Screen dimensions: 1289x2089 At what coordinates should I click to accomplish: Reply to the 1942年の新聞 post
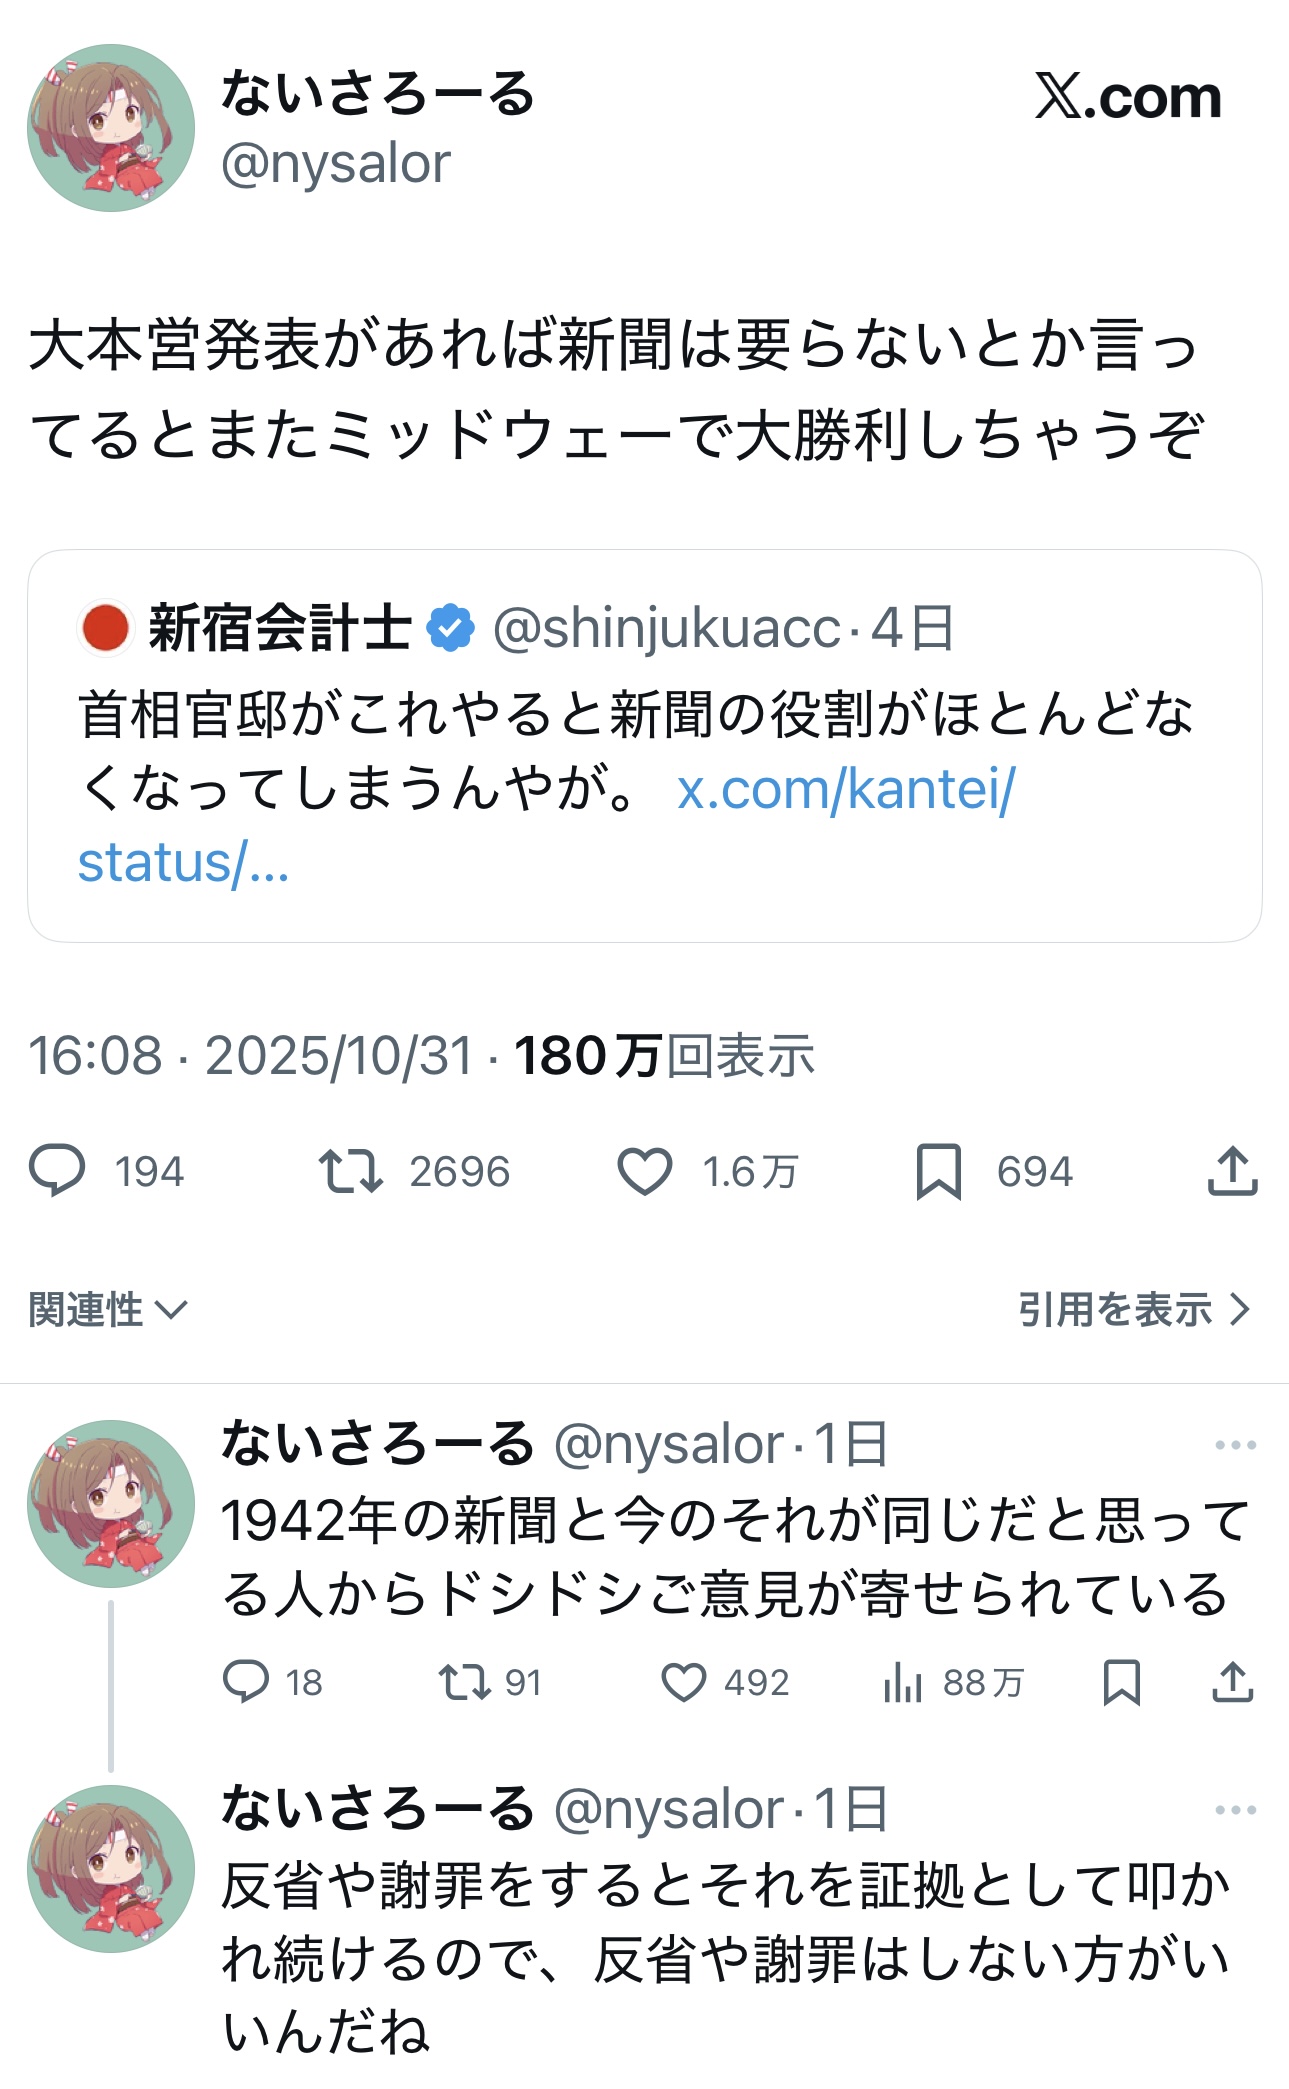pyautogui.click(x=246, y=1682)
